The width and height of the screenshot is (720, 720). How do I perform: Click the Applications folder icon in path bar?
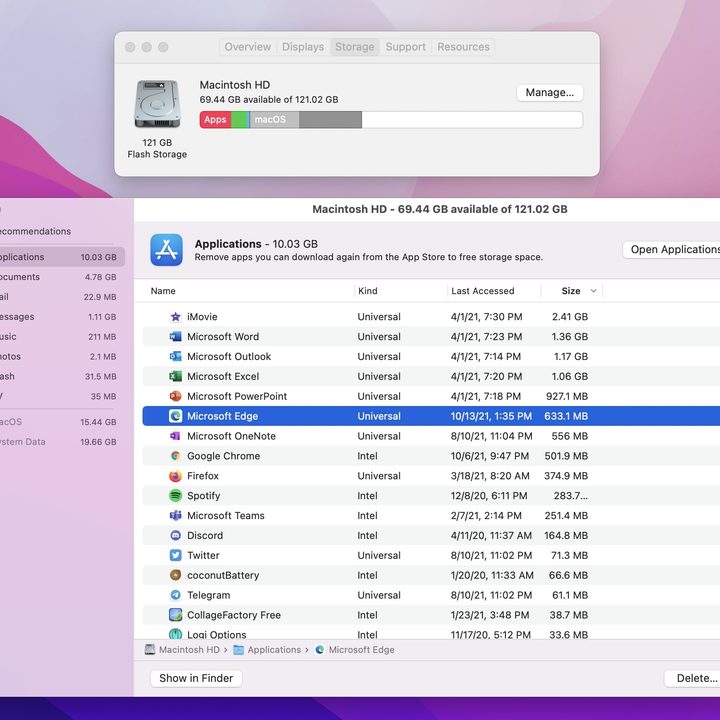pyautogui.click(x=238, y=650)
